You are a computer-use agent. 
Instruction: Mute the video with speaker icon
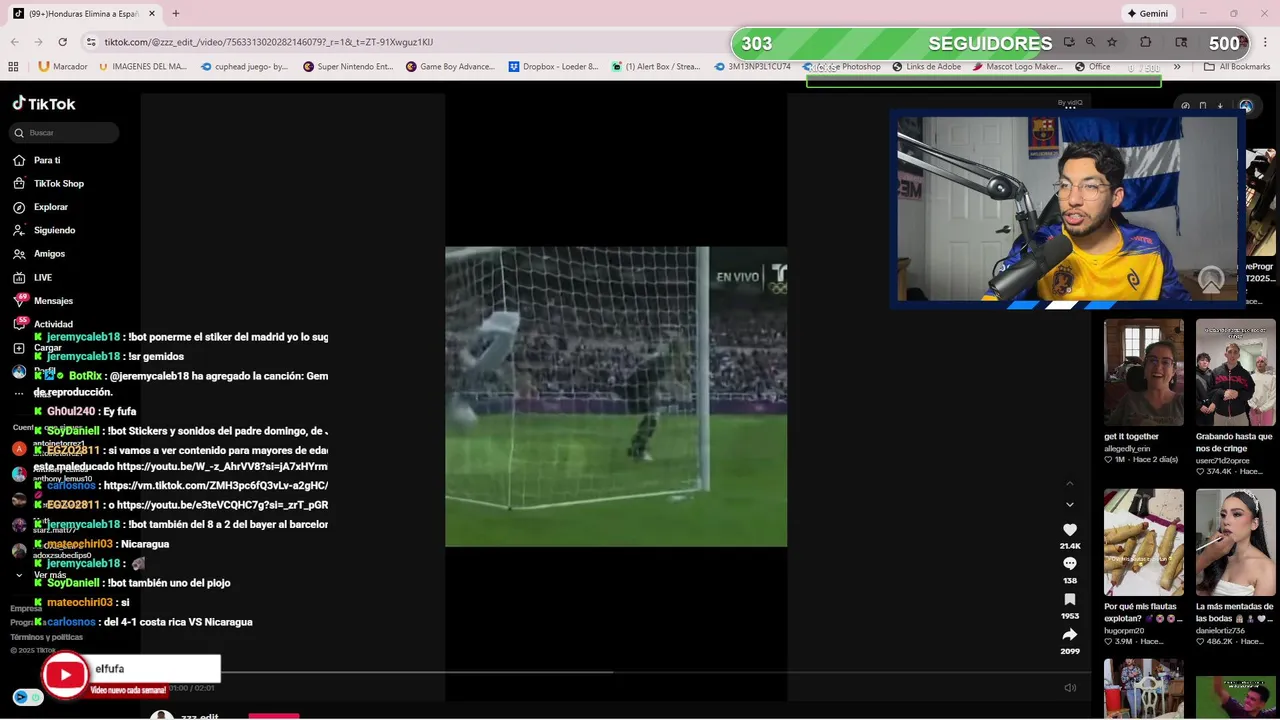[1070, 687]
